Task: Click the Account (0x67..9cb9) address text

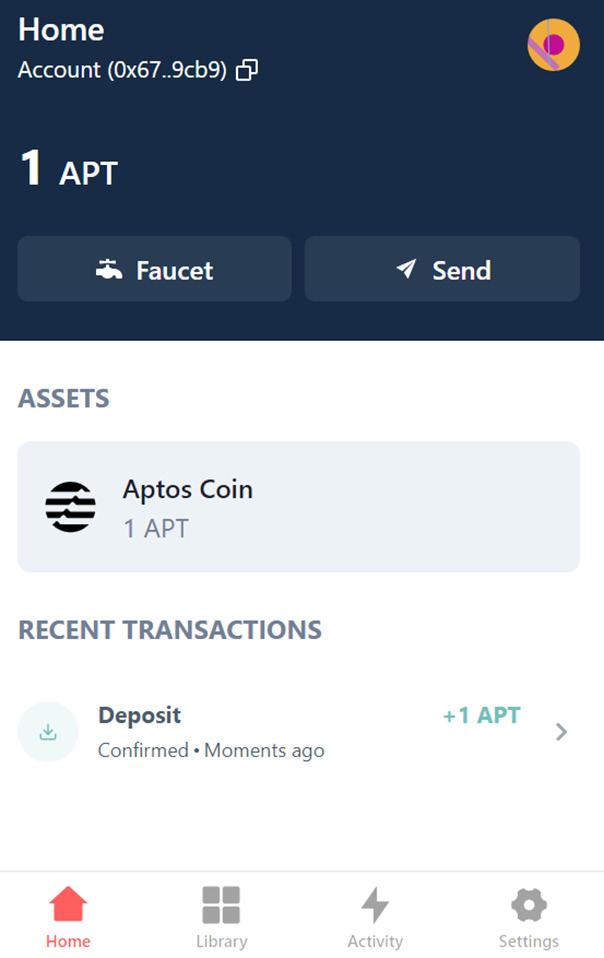Action: coord(123,70)
